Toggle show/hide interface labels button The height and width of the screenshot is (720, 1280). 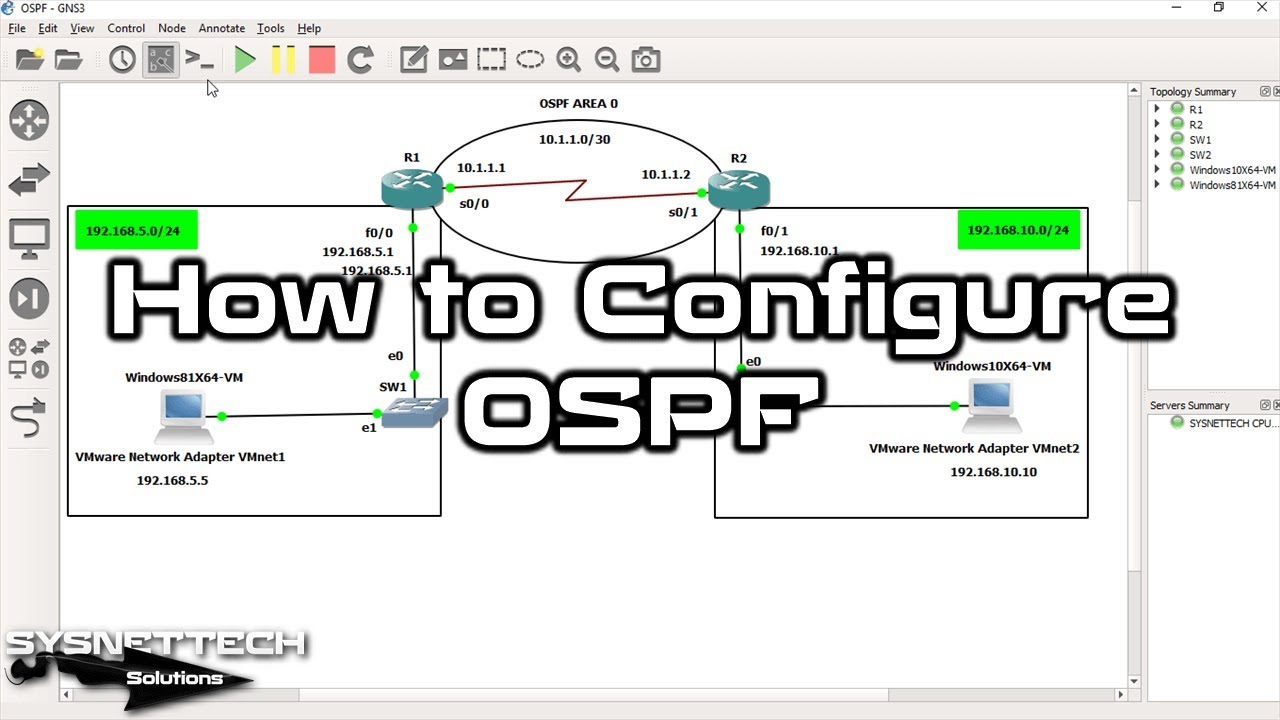160,60
